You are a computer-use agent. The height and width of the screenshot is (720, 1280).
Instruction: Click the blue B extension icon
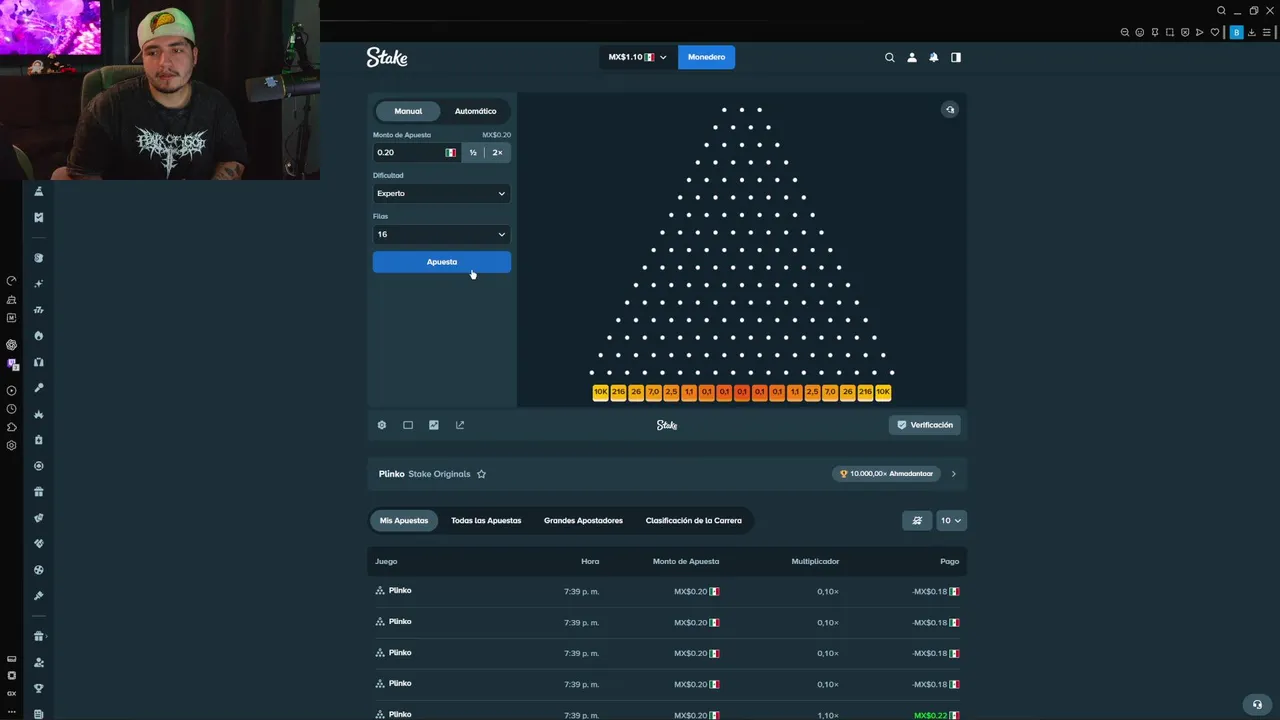tap(1236, 32)
